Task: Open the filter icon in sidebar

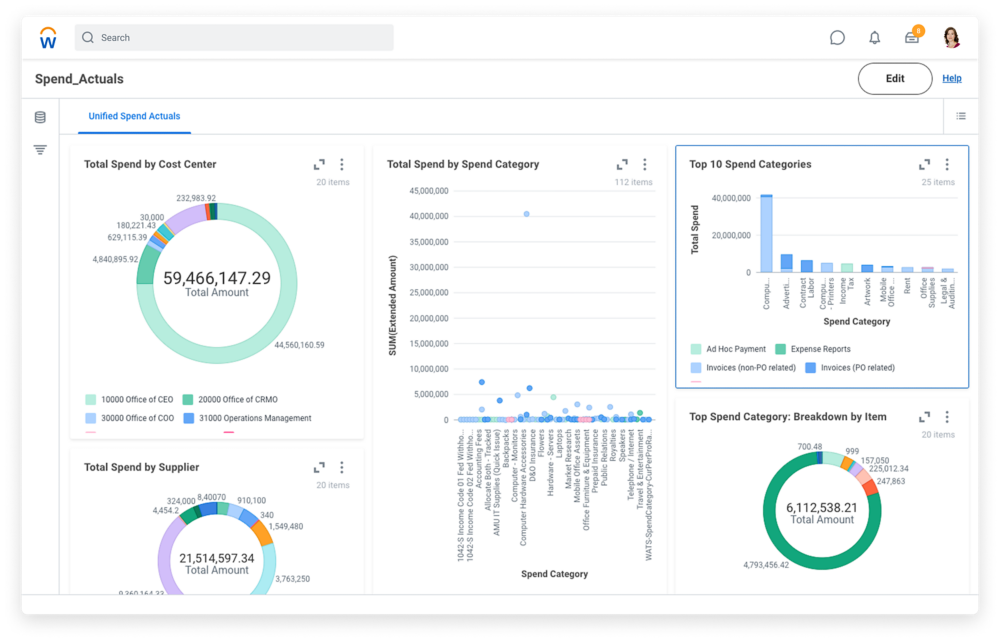Action: (40, 150)
